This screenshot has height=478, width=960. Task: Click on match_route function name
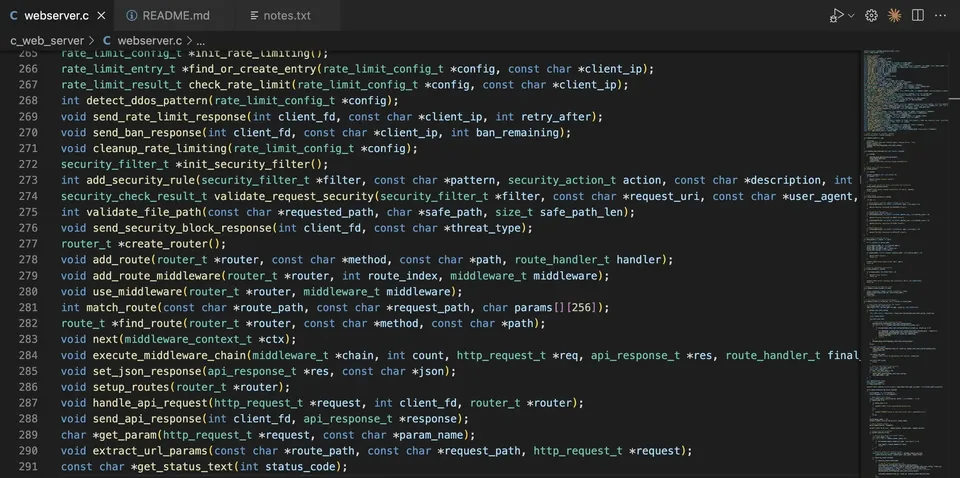click(x=121, y=307)
